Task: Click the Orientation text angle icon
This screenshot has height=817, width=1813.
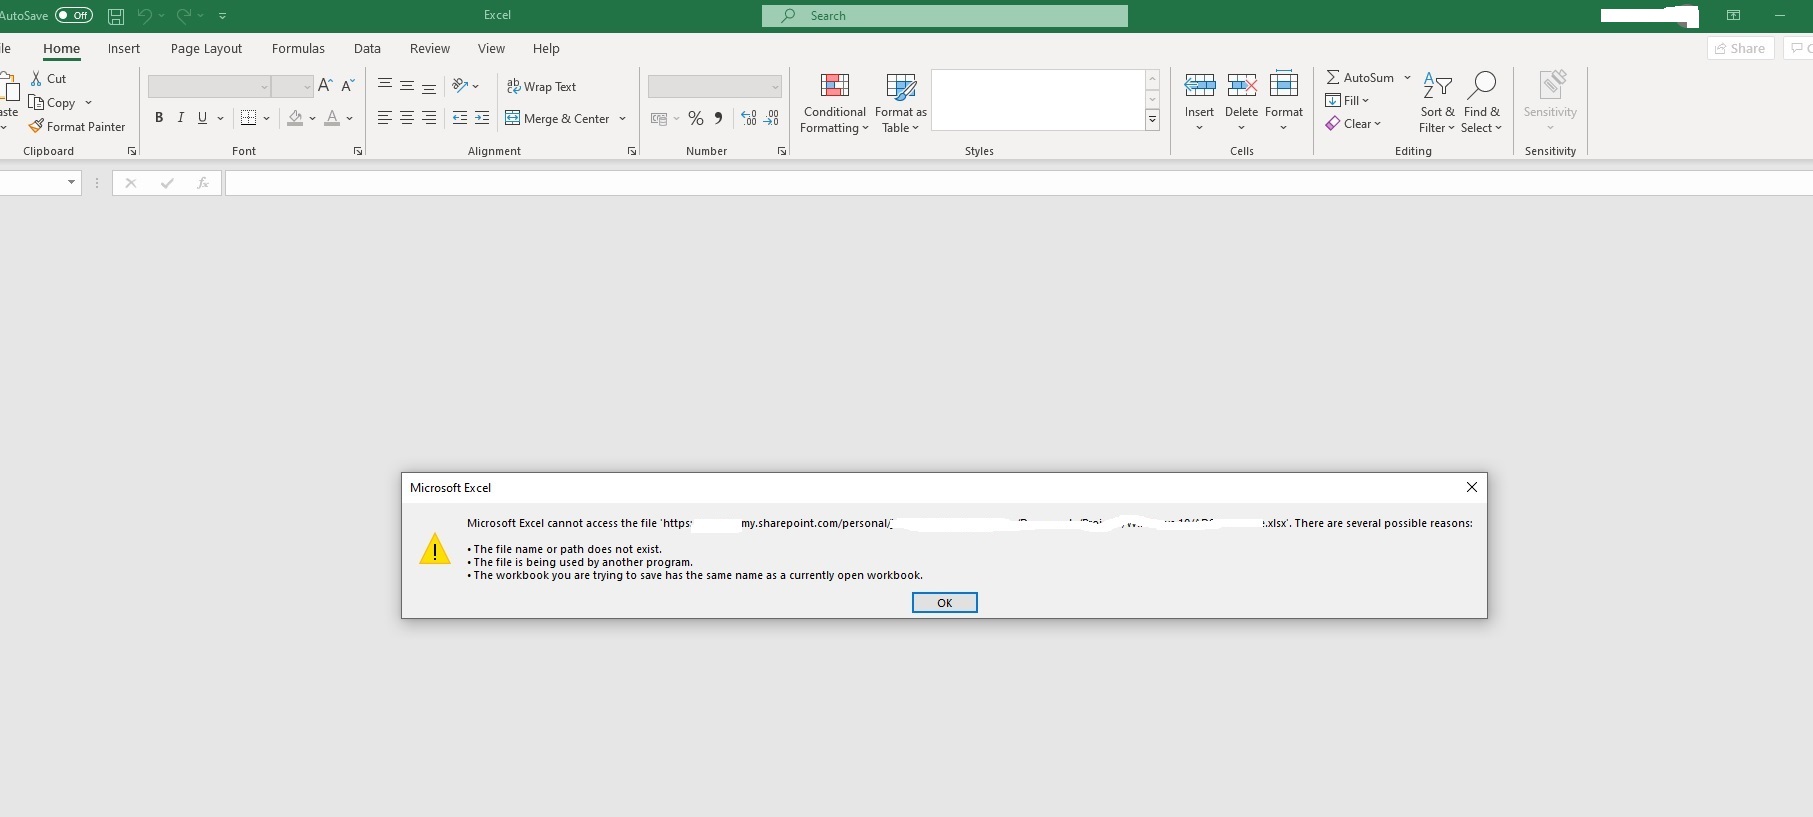Action: click(x=460, y=86)
